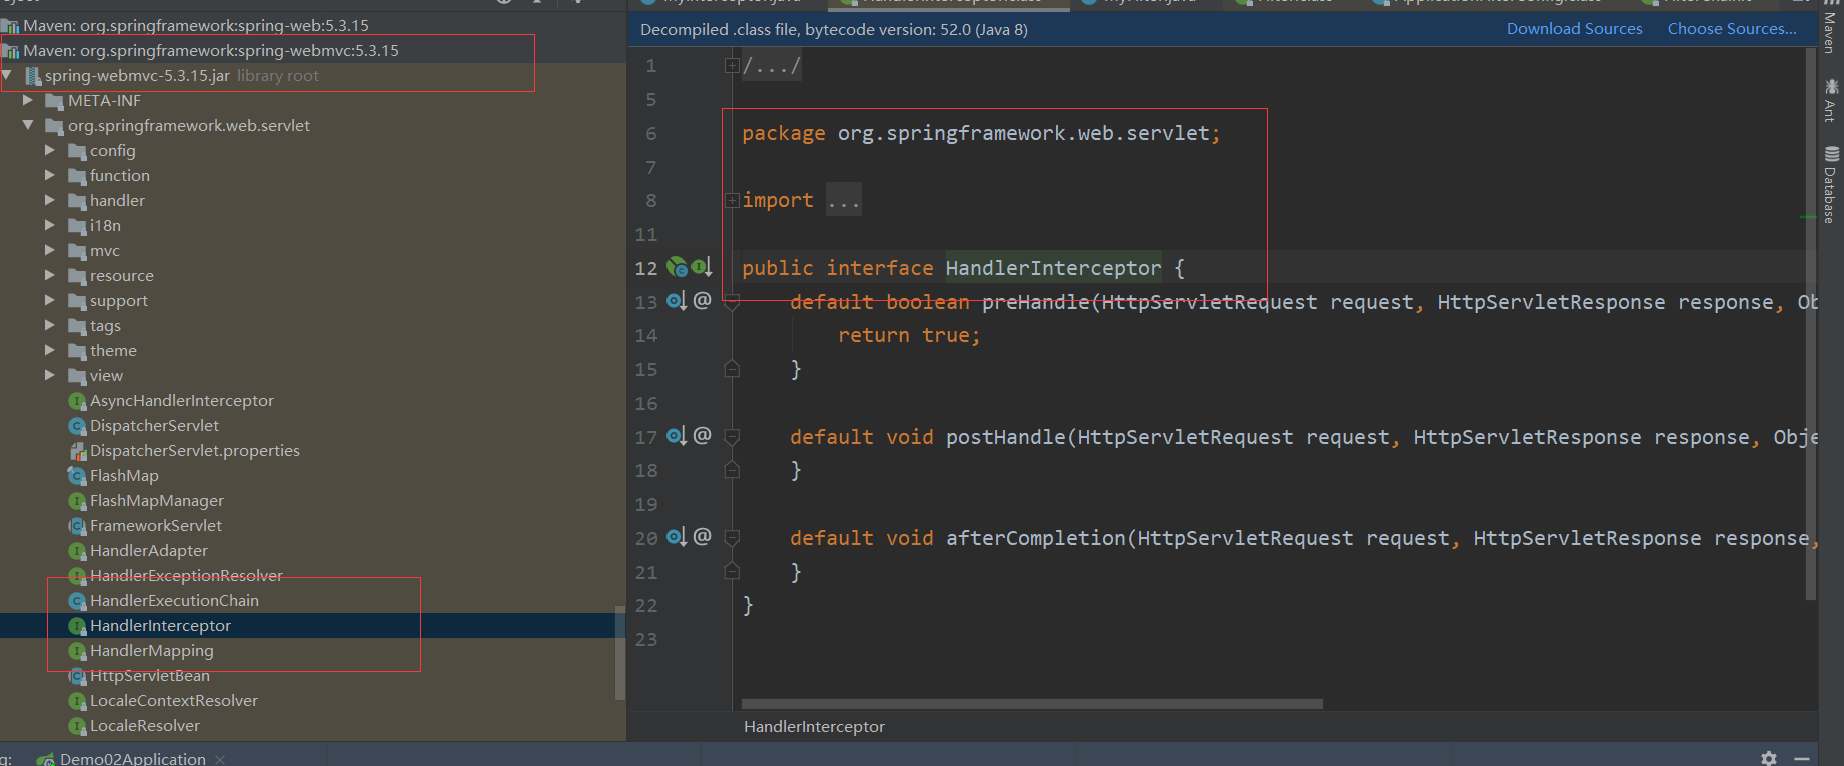Open the Ant tool window
1844x766 pixels.
[1830, 101]
